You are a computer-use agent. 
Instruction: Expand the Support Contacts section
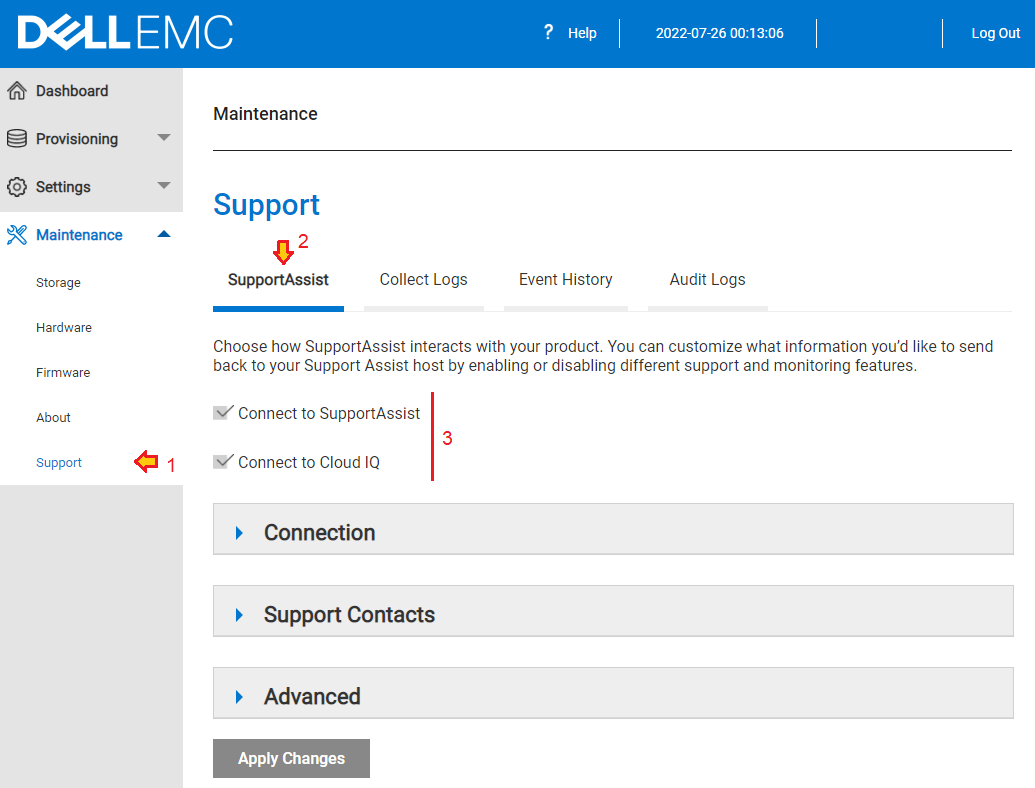coord(237,614)
